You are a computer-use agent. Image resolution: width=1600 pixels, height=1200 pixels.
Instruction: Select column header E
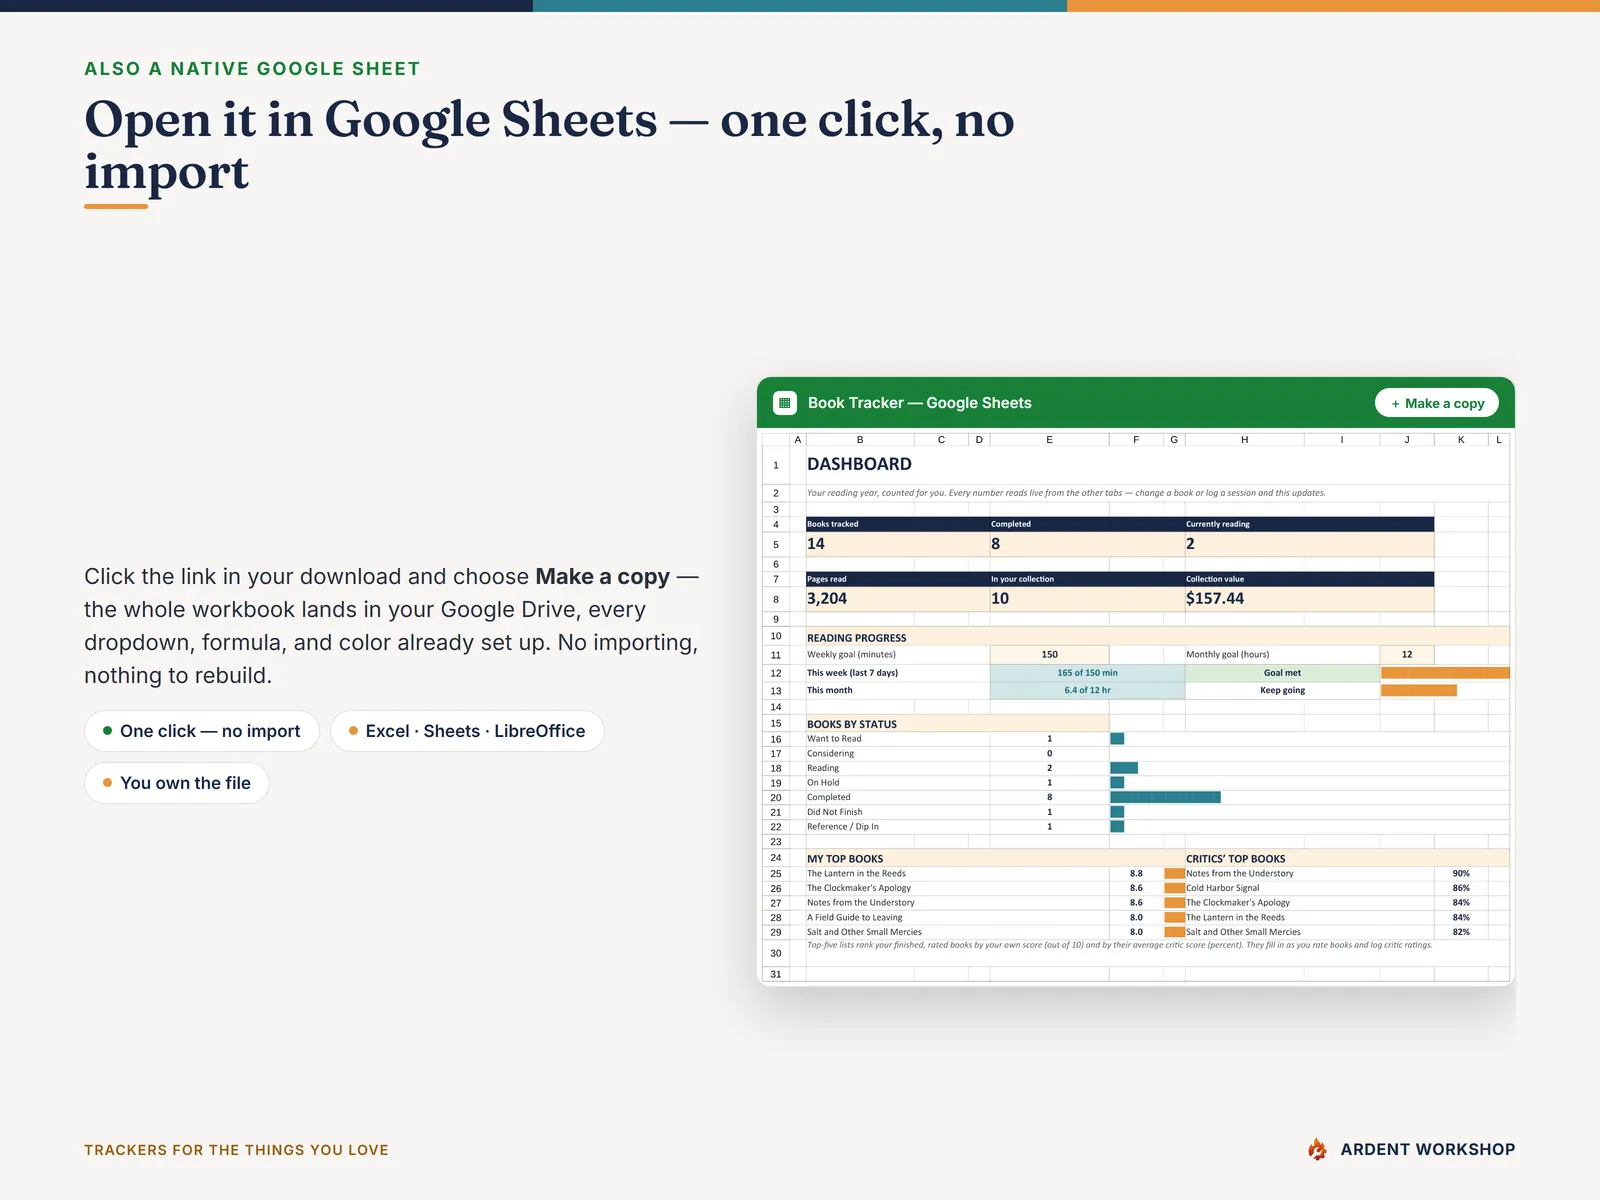tap(1049, 439)
